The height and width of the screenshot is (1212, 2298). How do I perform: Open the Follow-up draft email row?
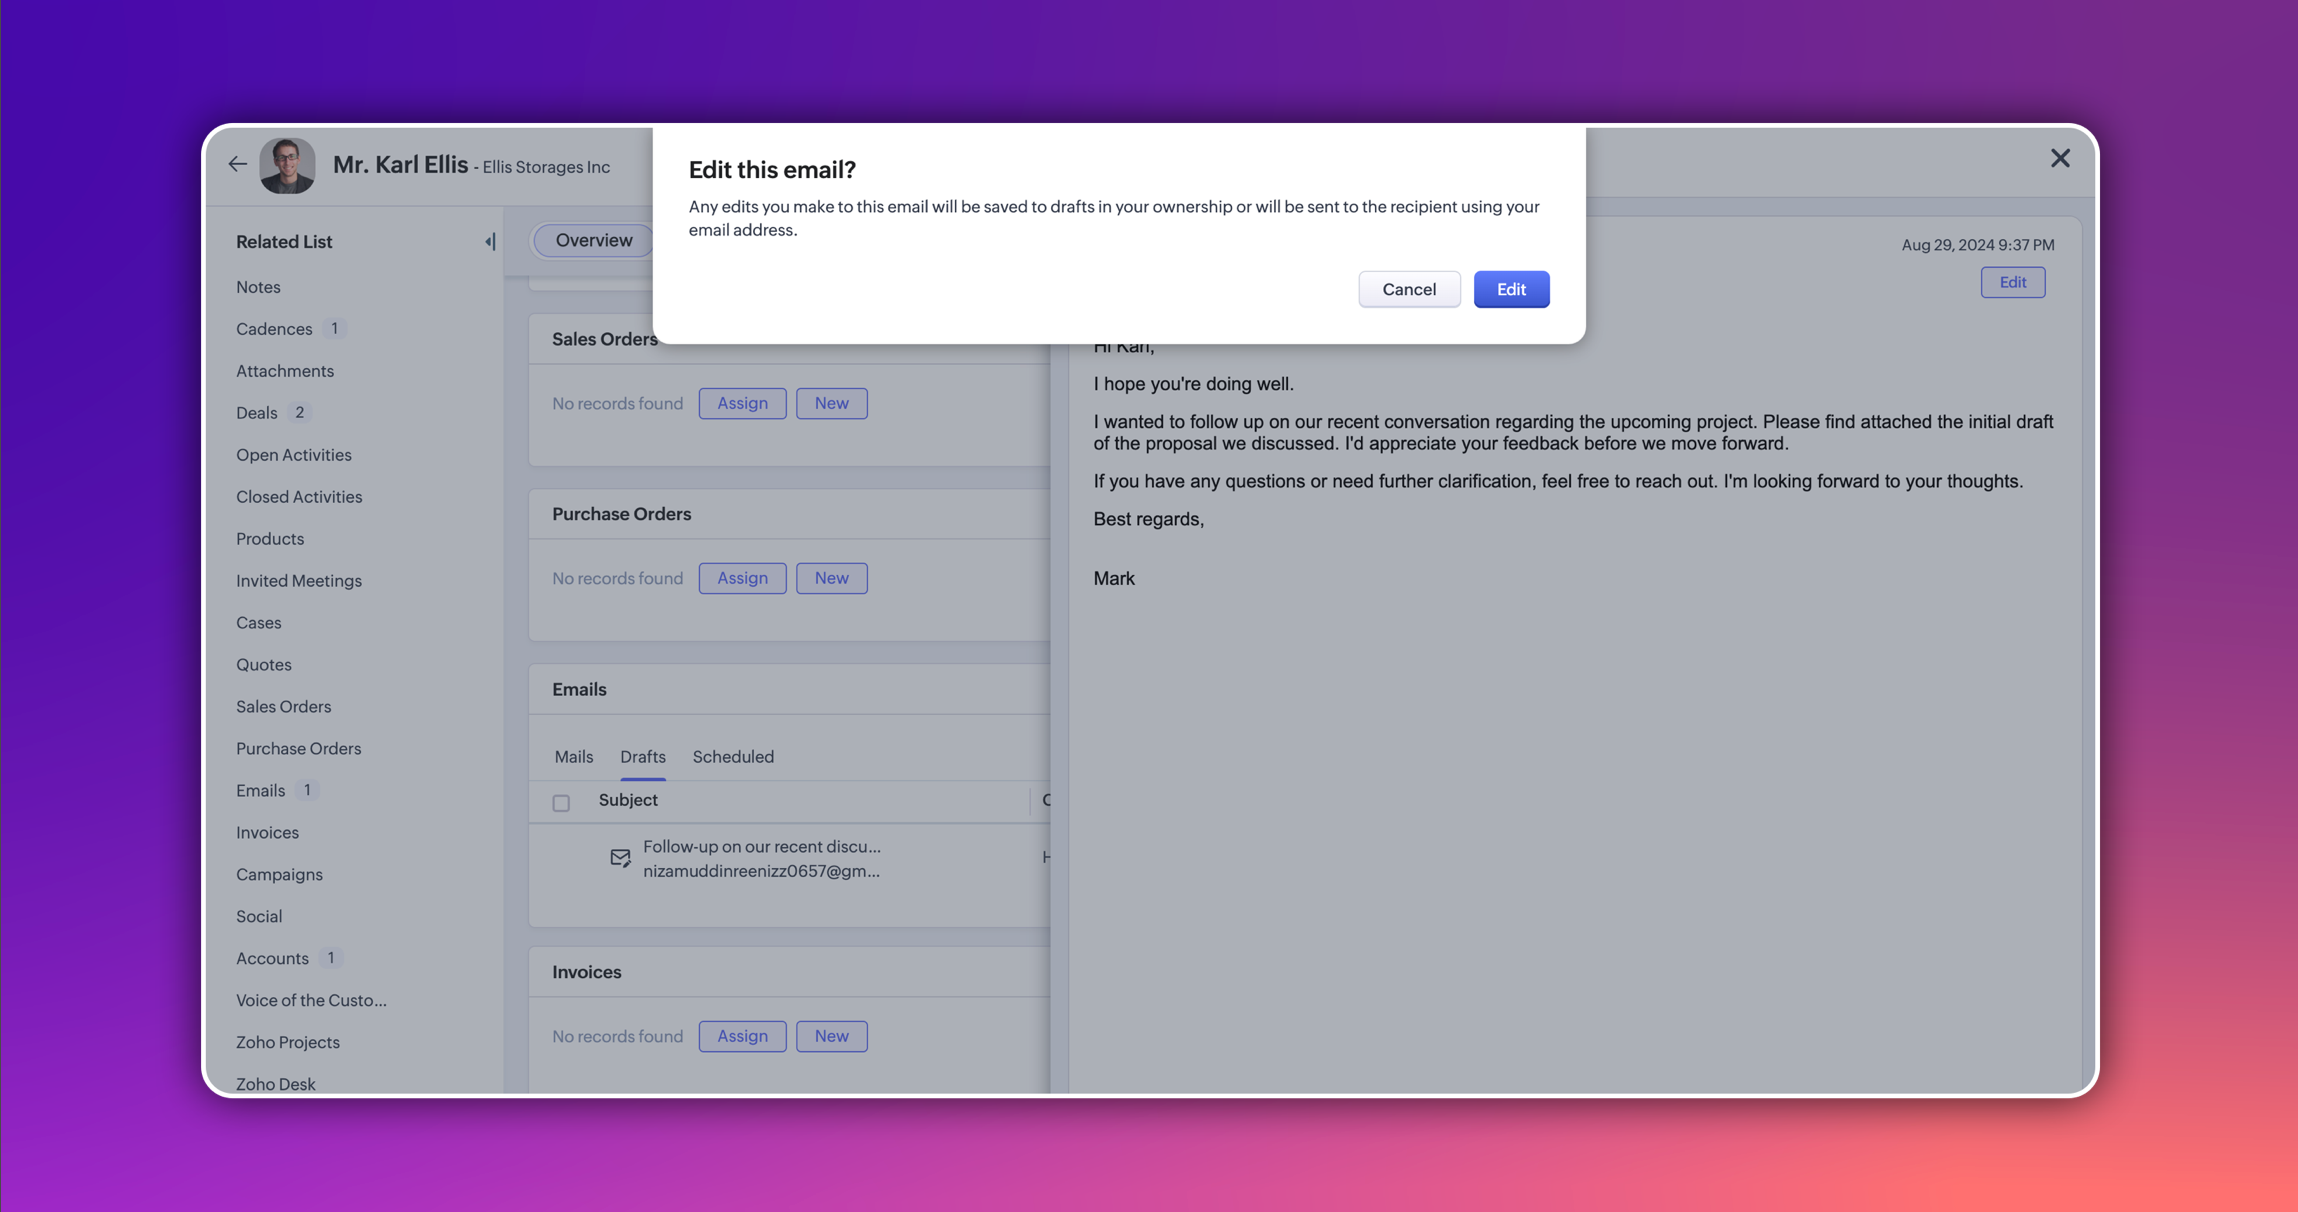761,847
